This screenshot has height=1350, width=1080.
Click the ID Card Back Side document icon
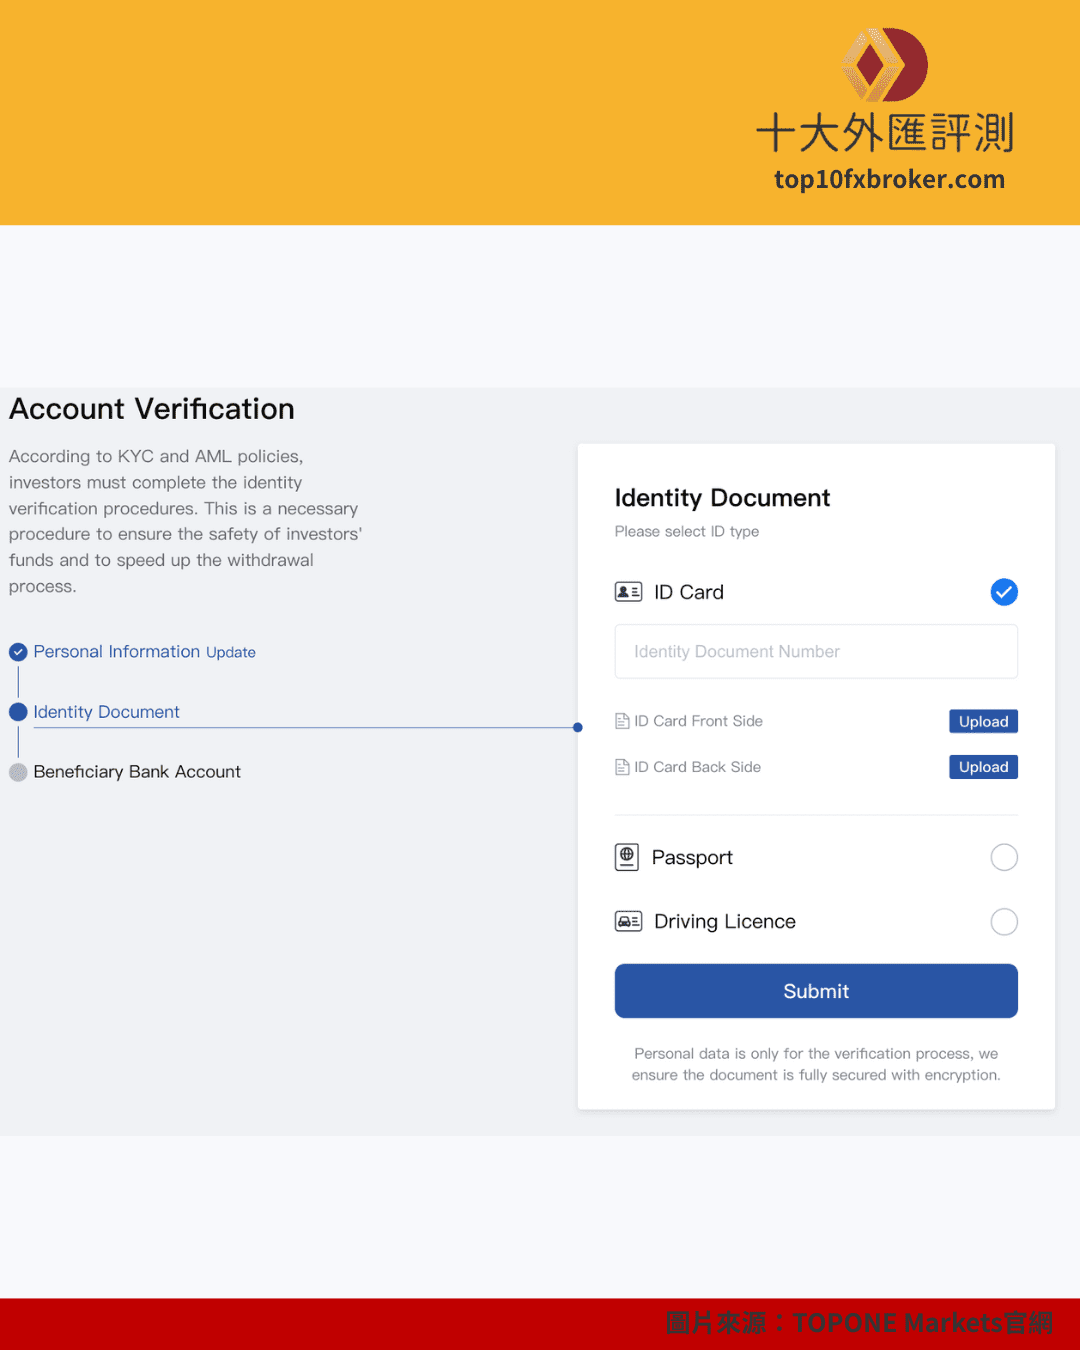tap(622, 767)
